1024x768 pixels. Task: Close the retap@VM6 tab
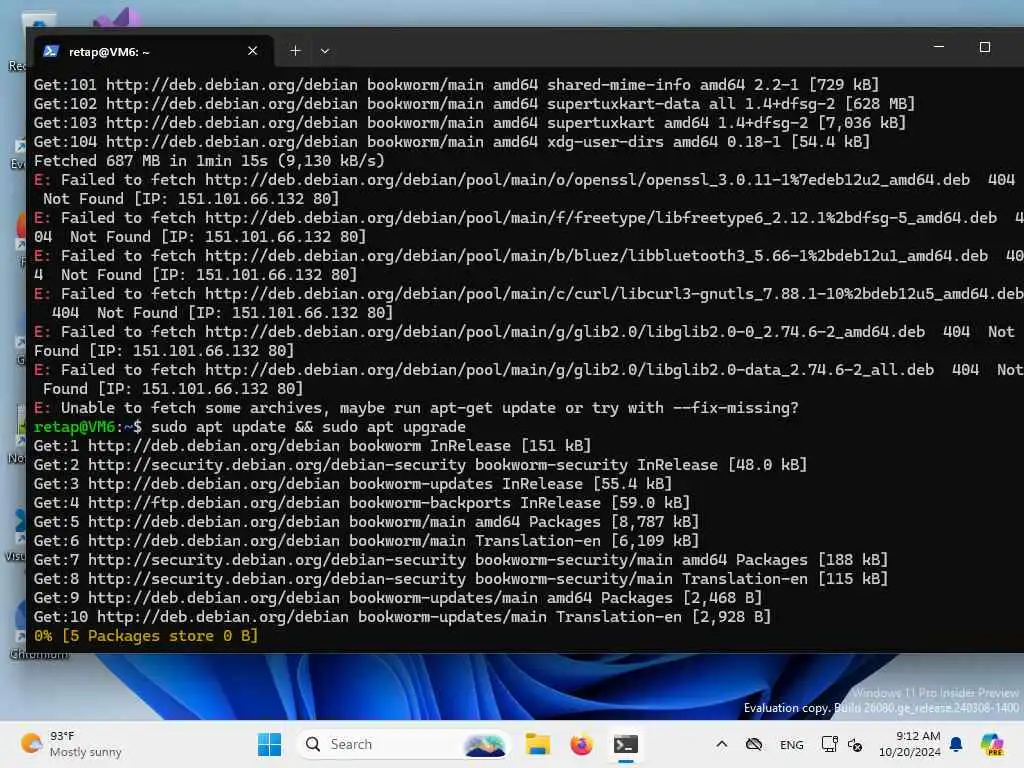coord(253,51)
